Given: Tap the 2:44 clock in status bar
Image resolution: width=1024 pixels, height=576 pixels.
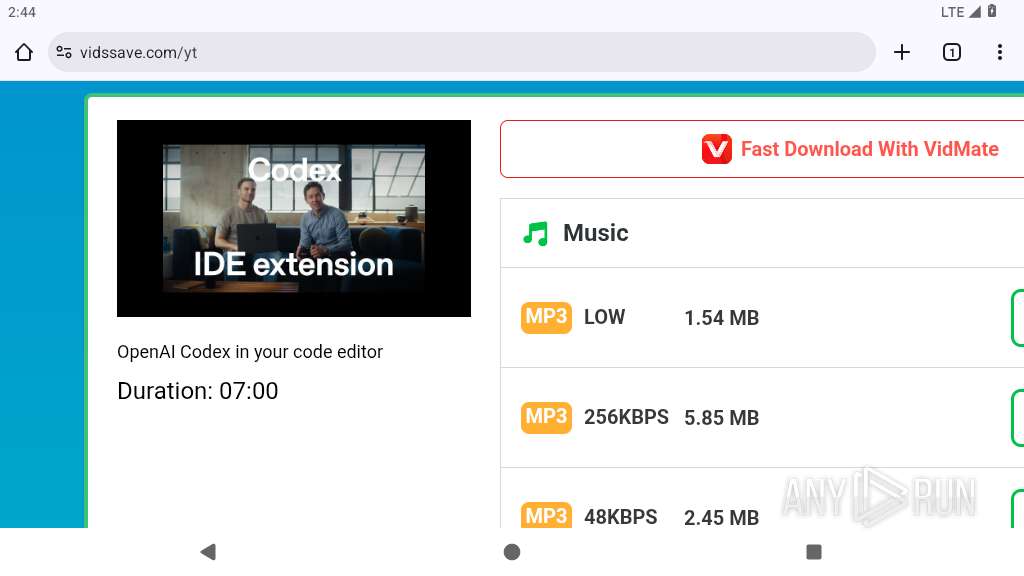Looking at the screenshot, I should click(x=22, y=12).
